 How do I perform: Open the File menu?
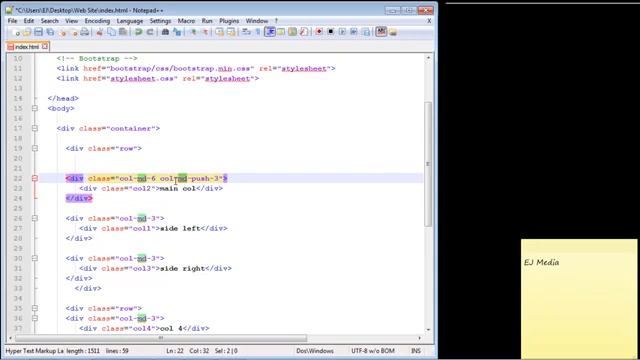point(12,21)
